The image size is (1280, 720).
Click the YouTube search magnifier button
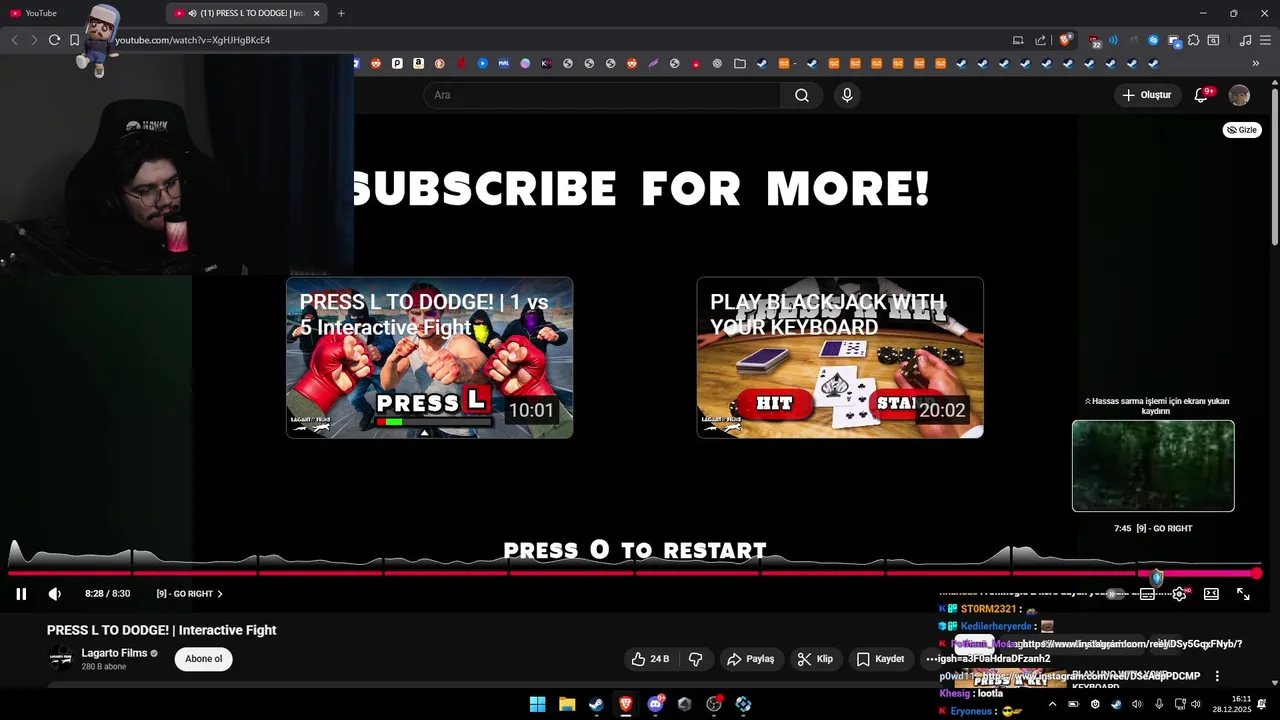coord(802,95)
